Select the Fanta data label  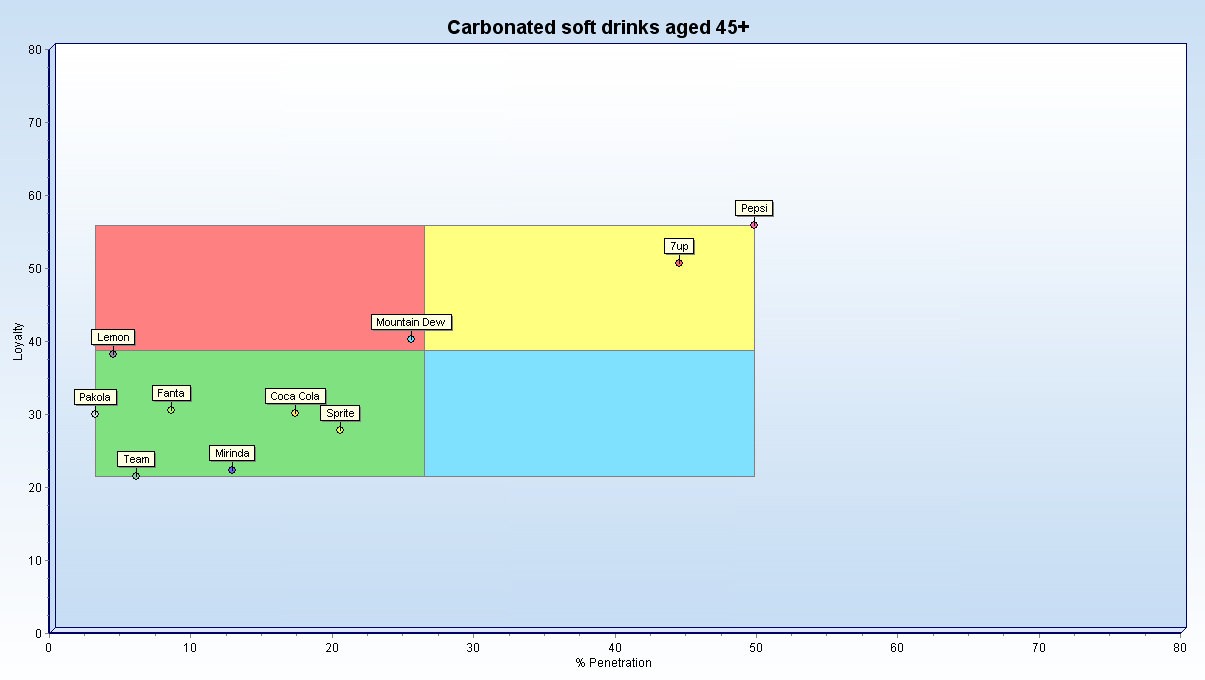coord(171,393)
